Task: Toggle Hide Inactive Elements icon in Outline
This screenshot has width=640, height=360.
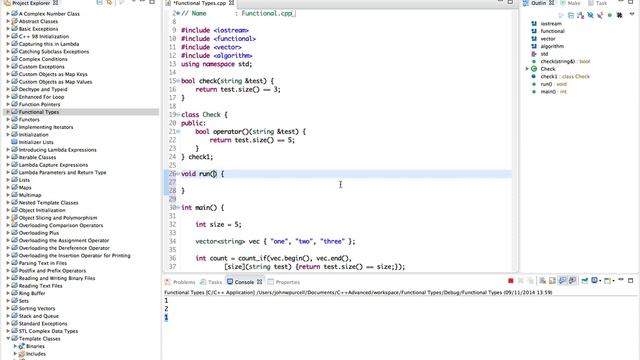Action: [620, 15]
